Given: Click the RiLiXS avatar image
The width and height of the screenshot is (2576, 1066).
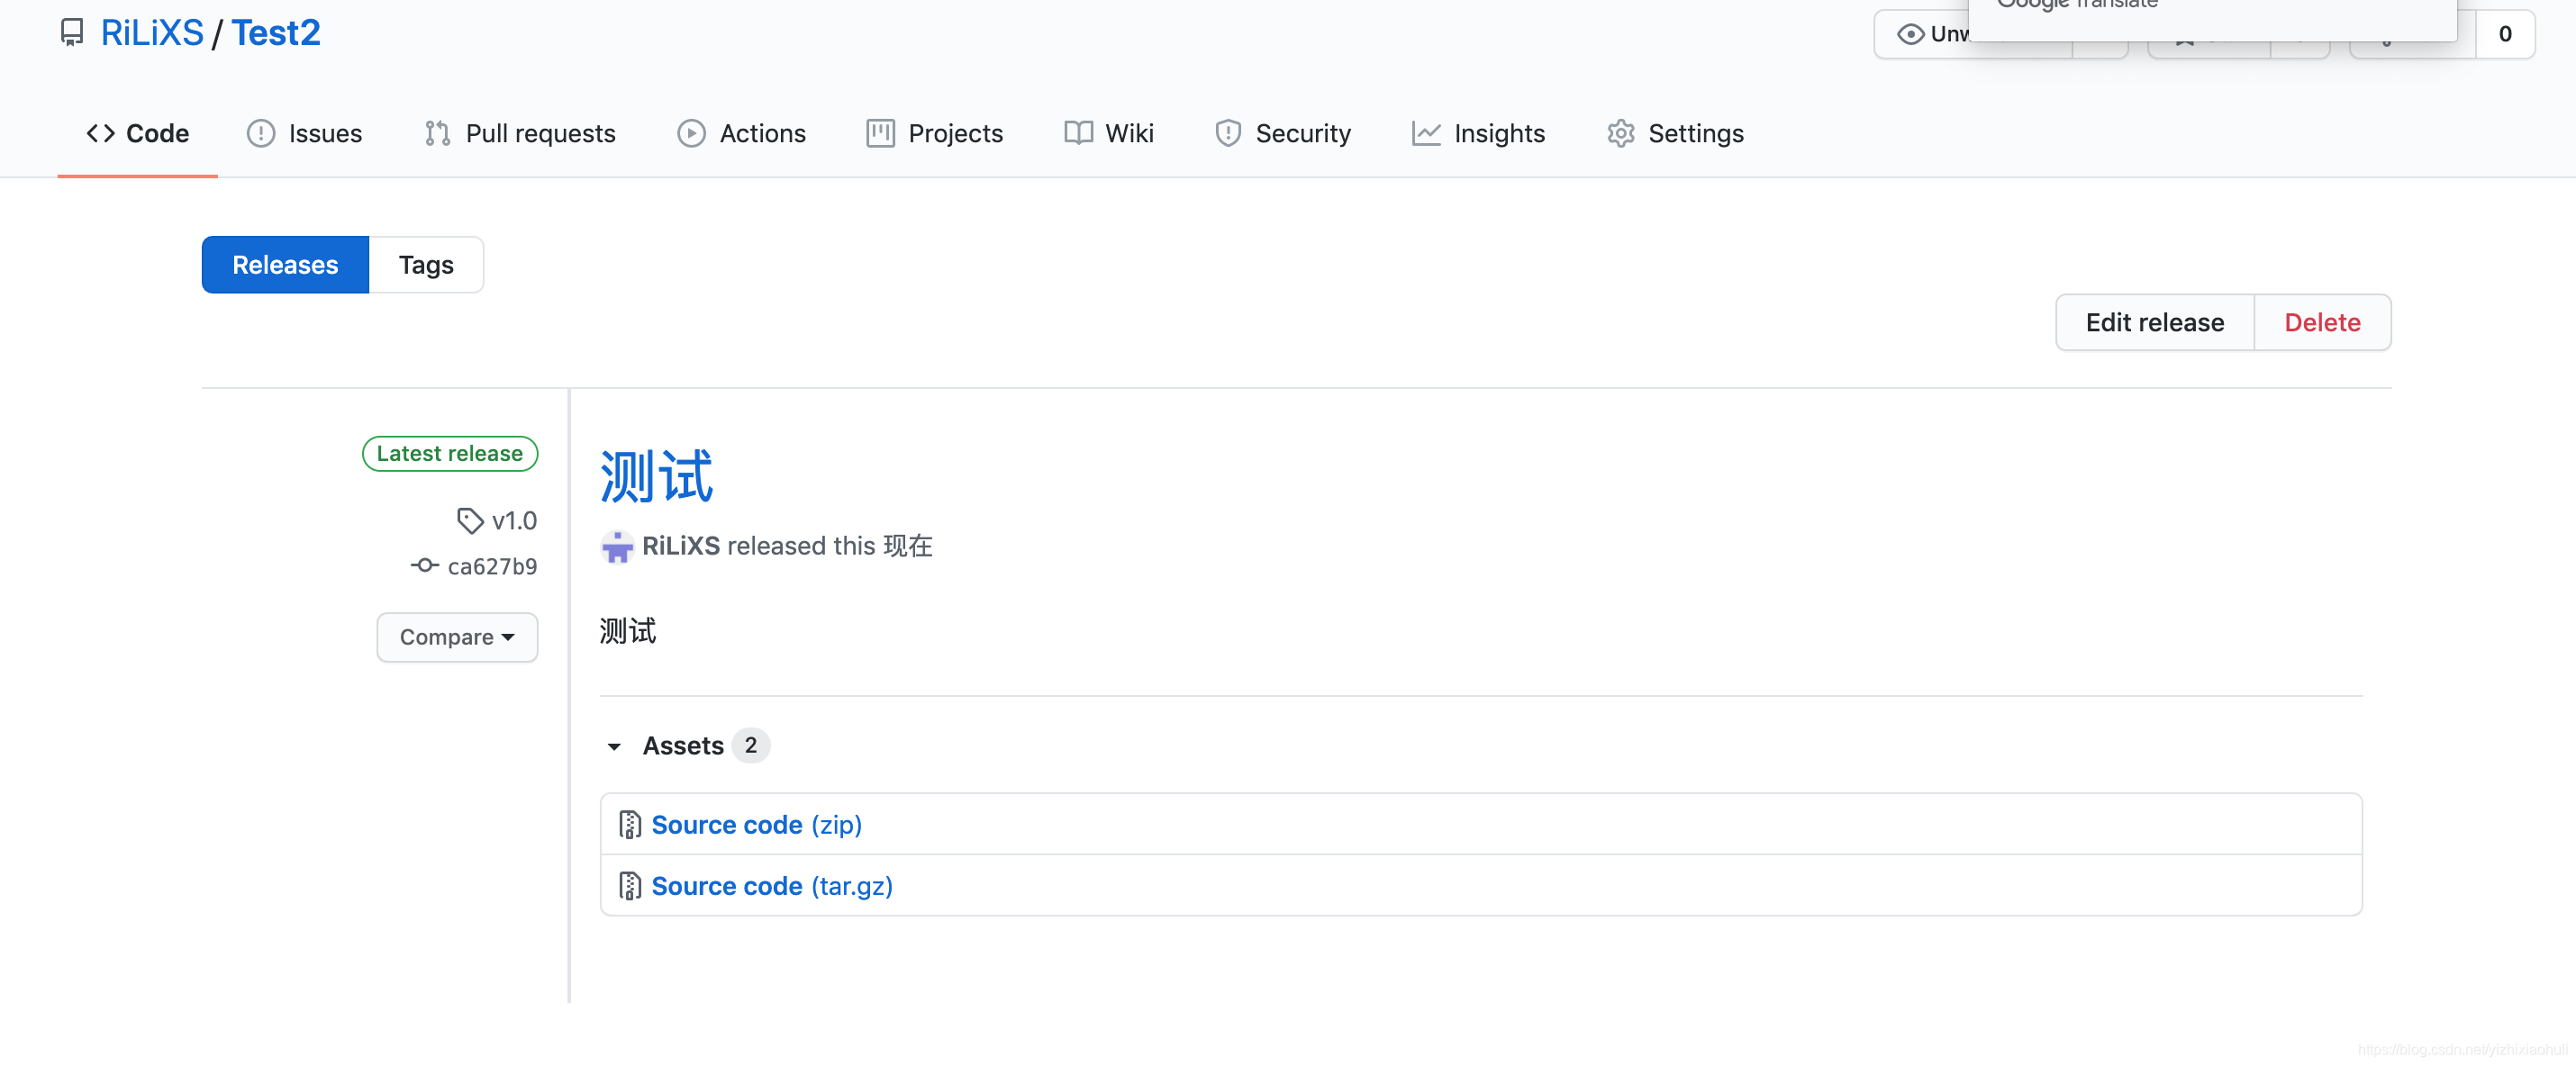Looking at the screenshot, I should [x=617, y=546].
